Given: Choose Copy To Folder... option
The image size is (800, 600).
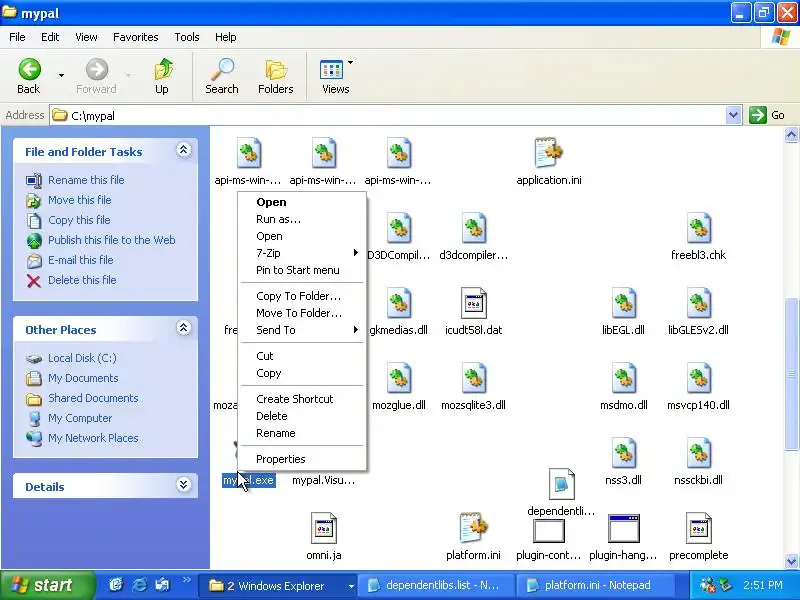Looking at the screenshot, I should pyautogui.click(x=302, y=296).
